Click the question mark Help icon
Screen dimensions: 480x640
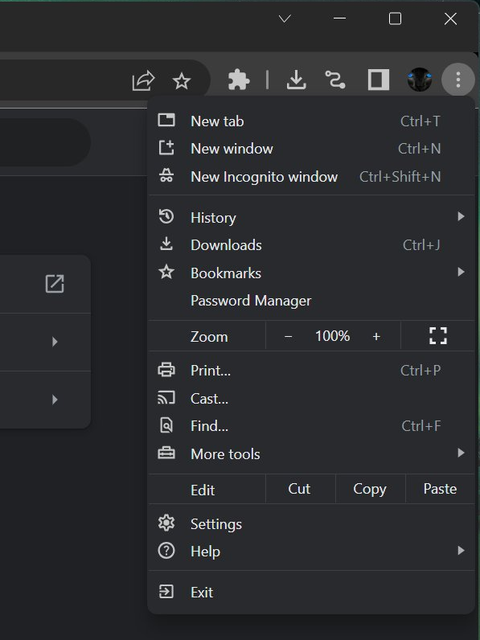point(166,551)
